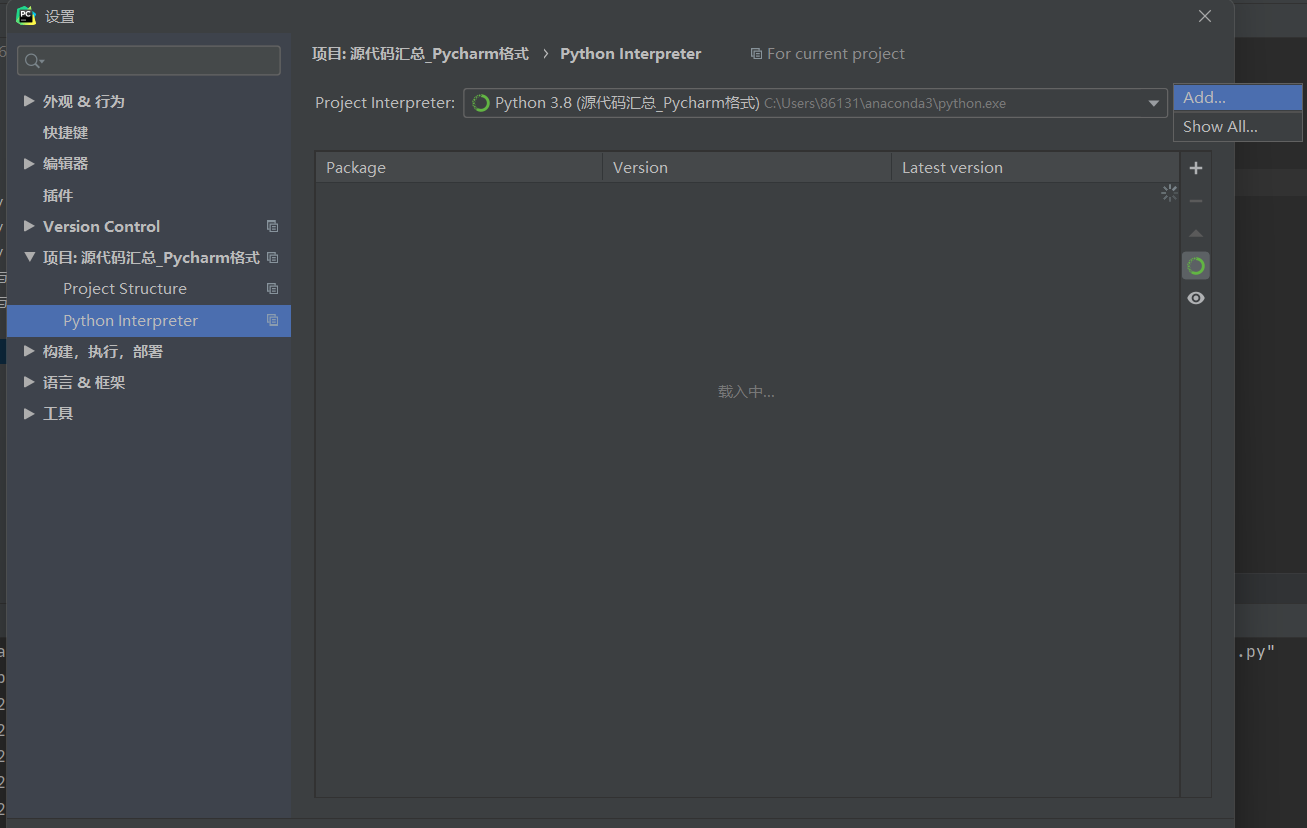Click the For current project label
1307x828 pixels.
(836, 54)
